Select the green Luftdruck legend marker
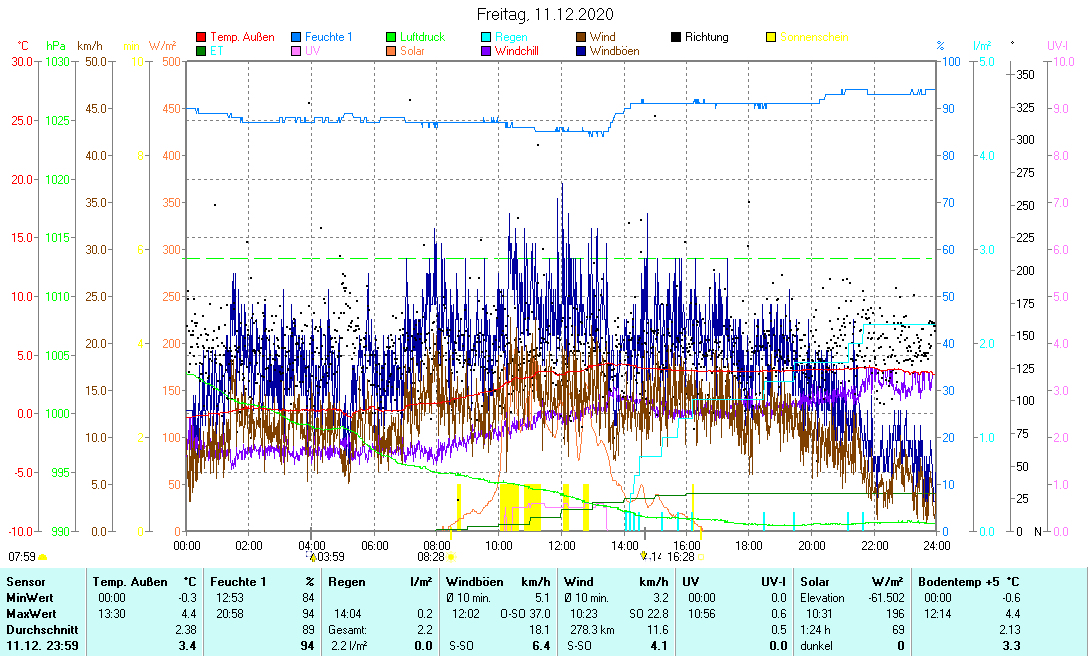The image size is (1088, 656). click(391, 37)
